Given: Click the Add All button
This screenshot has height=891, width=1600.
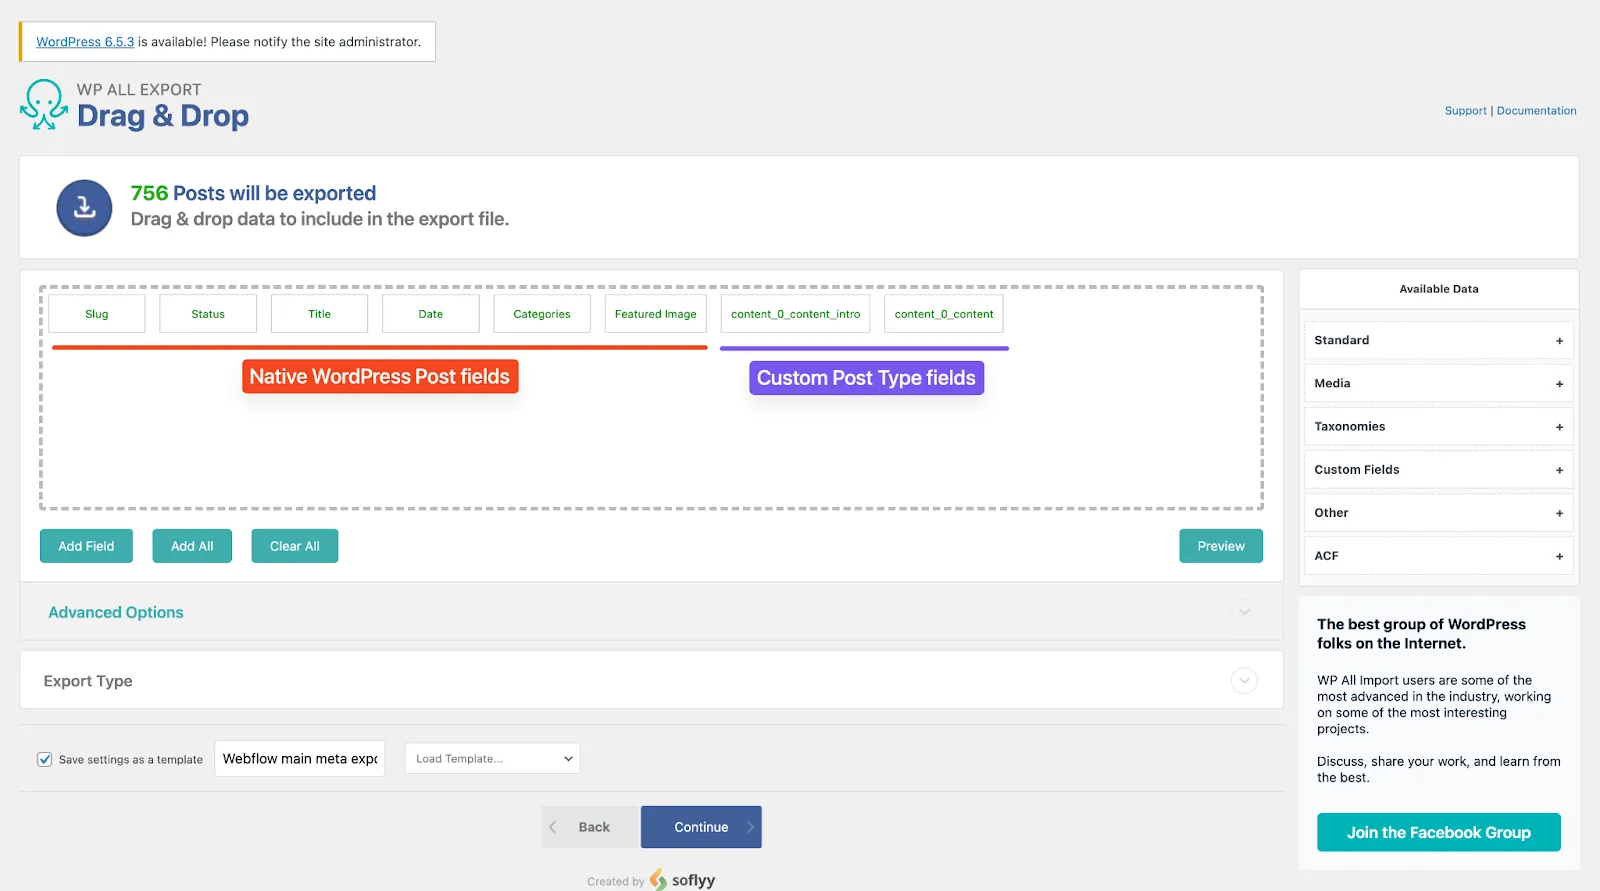Looking at the screenshot, I should 192,546.
